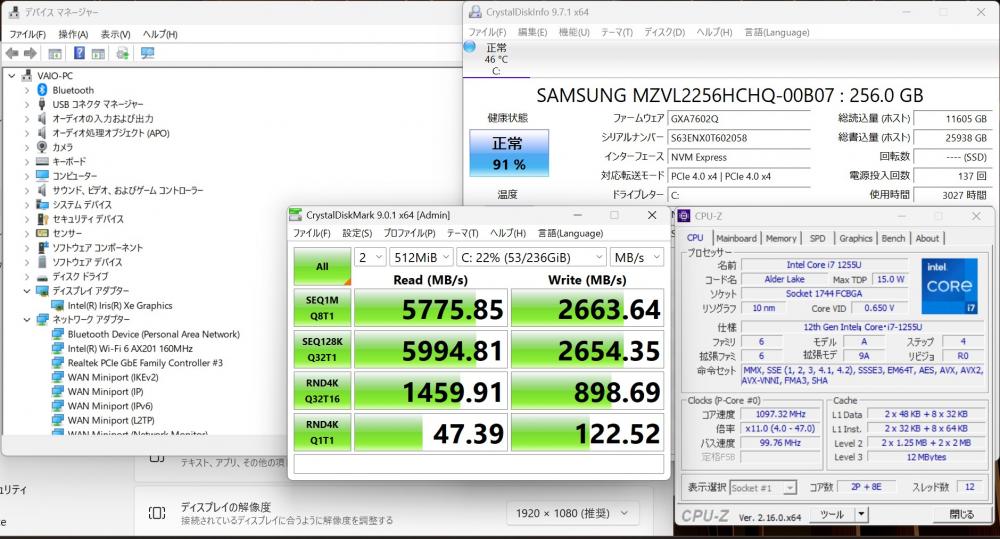
Task: Open drive selection dropdown C: 22%
Action: [x=532, y=257]
